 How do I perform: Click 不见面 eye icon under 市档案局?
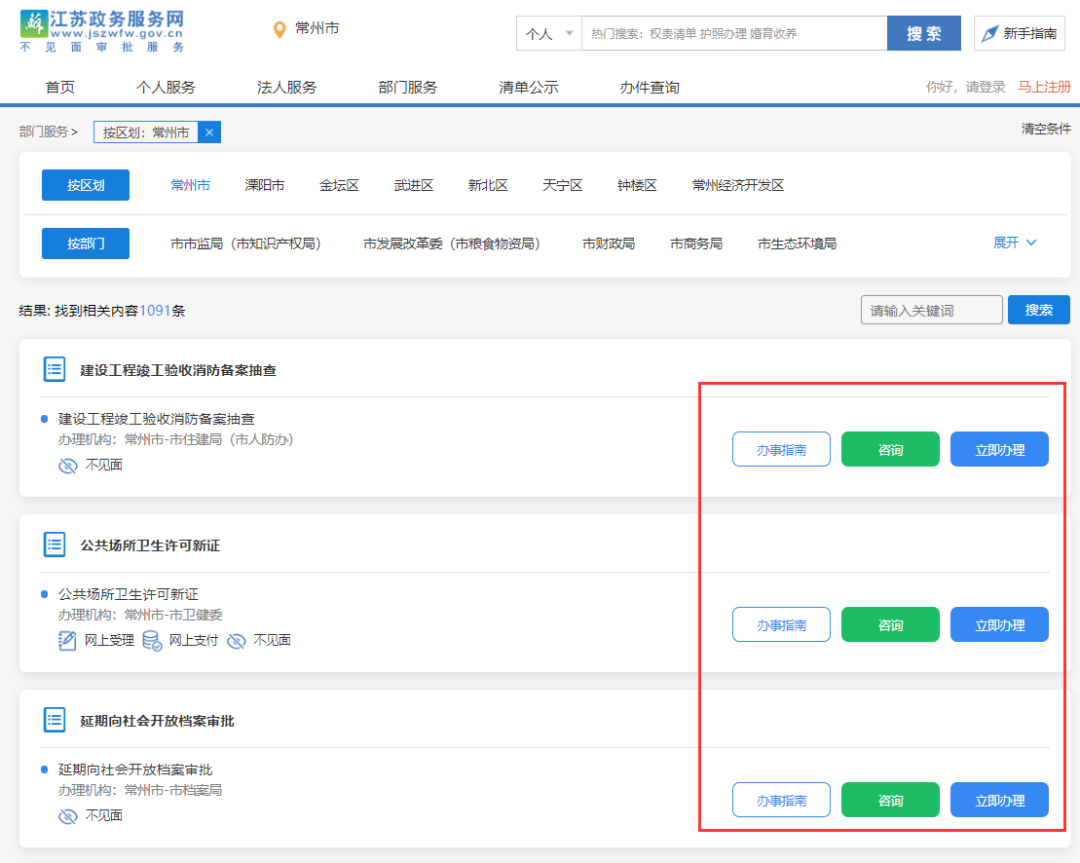coord(67,815)
